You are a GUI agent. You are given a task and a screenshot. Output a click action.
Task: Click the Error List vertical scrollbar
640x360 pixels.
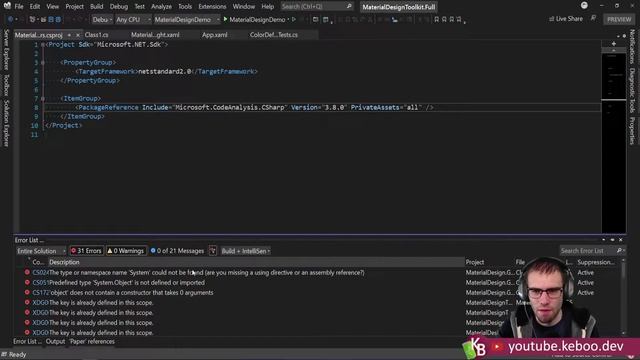pos(623,297)
